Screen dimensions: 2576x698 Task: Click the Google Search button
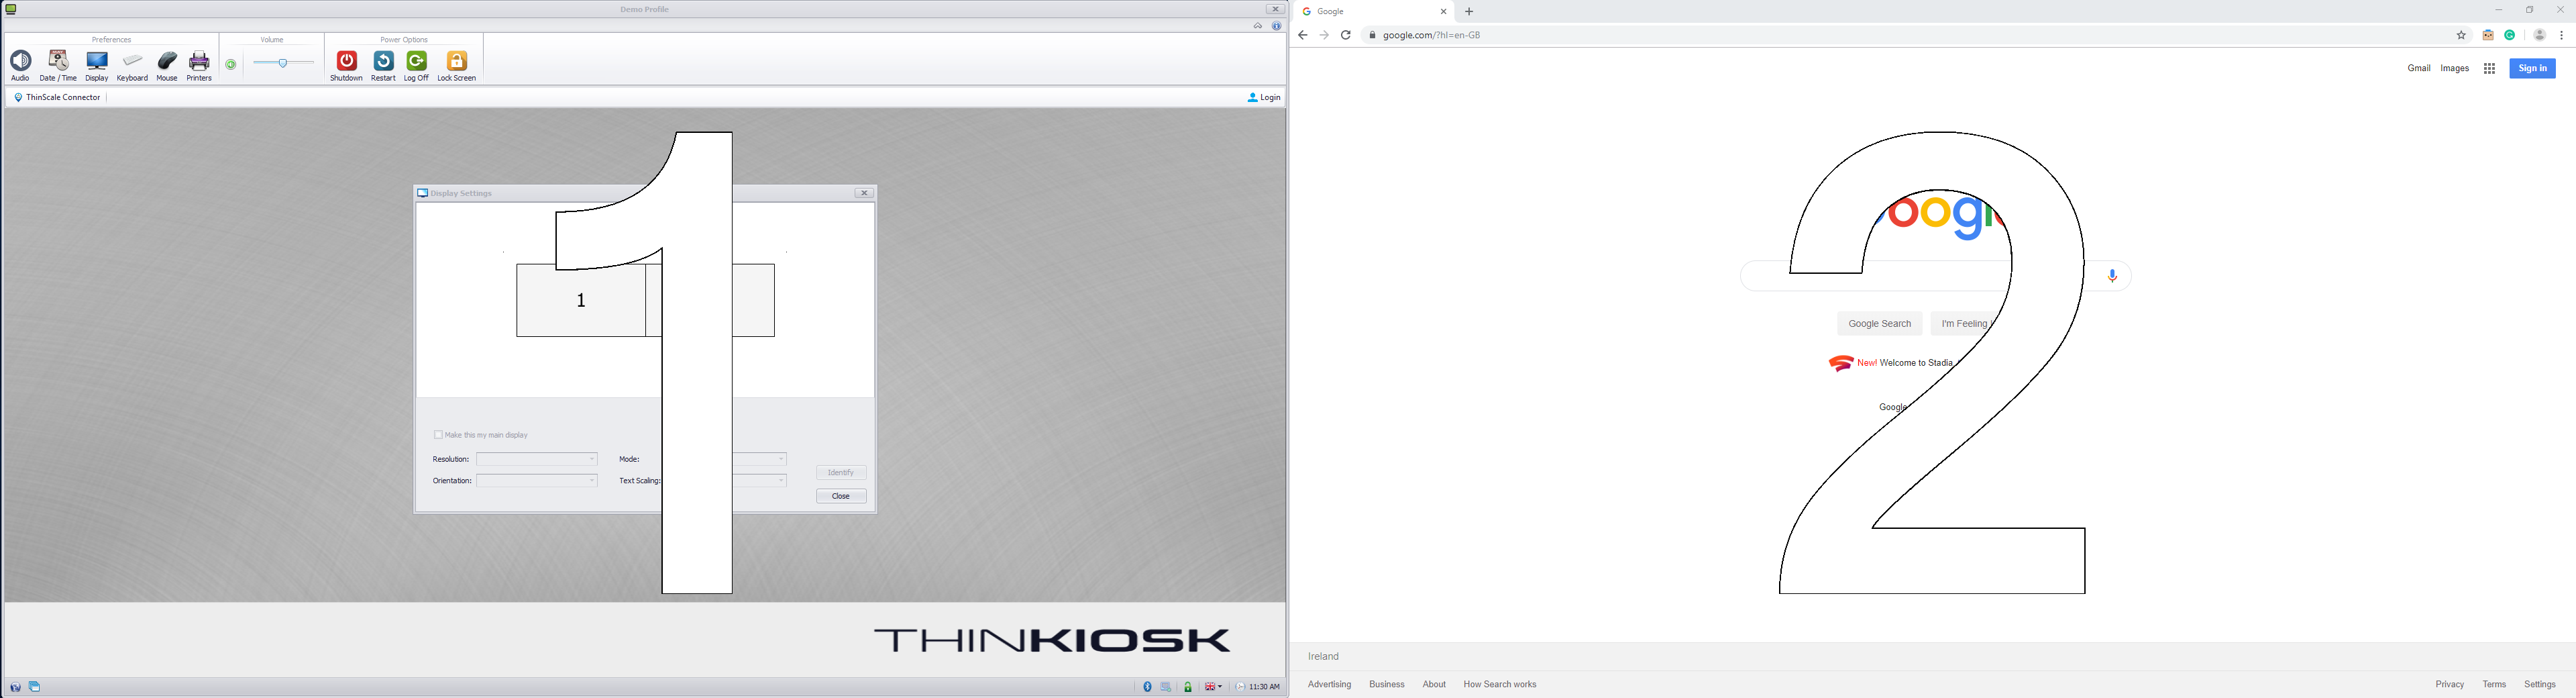1879,324
